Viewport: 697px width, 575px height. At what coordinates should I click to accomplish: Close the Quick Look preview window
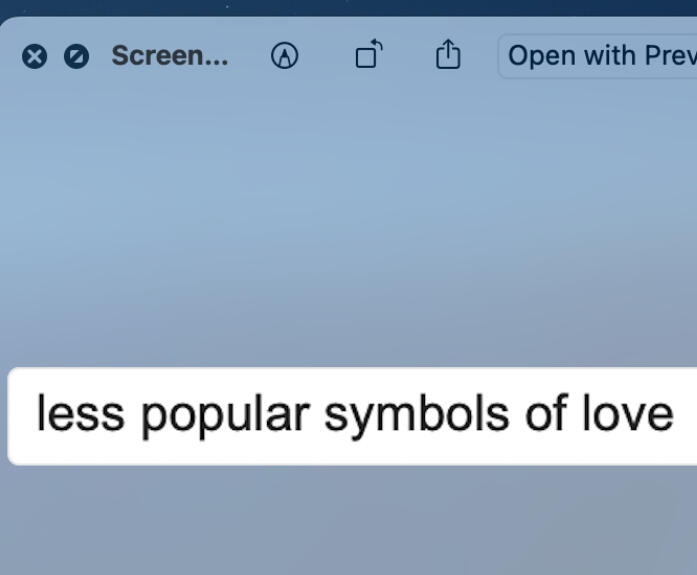34,56
